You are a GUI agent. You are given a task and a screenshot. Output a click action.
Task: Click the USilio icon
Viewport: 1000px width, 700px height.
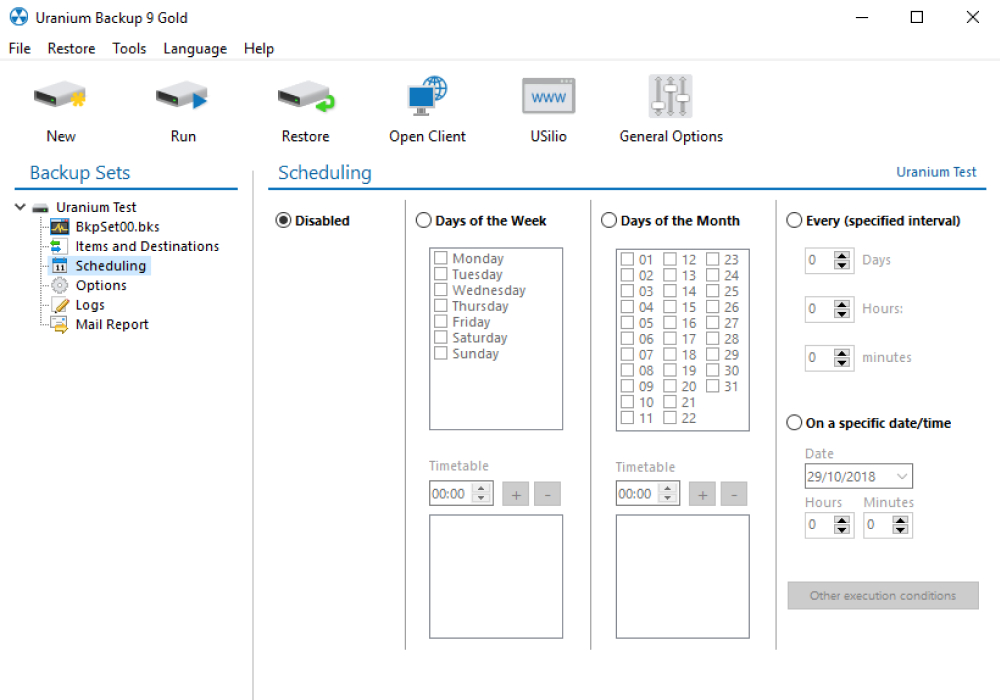pos(547,95)
